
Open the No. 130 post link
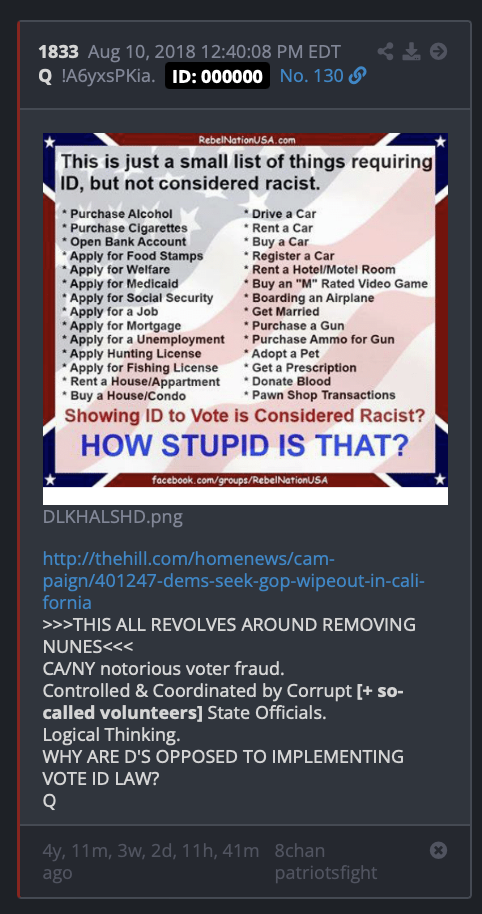[x=311, y=76]
